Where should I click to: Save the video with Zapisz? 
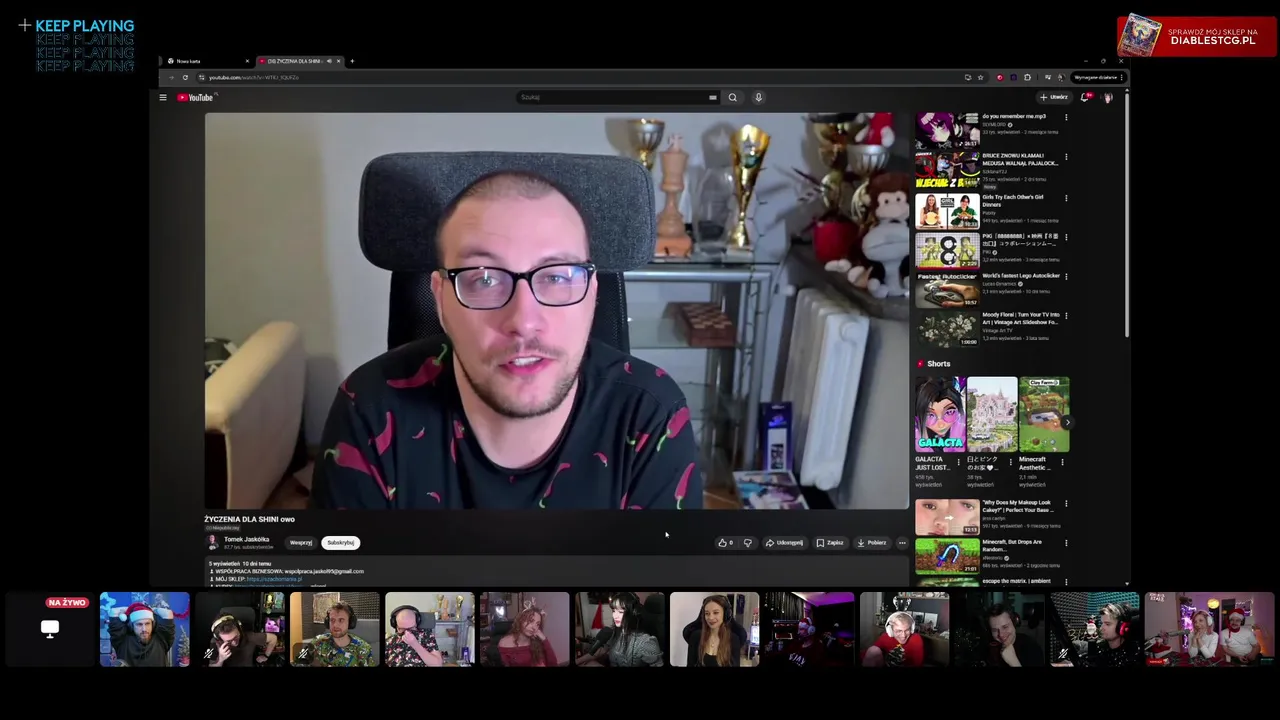(x=830, y=543)
